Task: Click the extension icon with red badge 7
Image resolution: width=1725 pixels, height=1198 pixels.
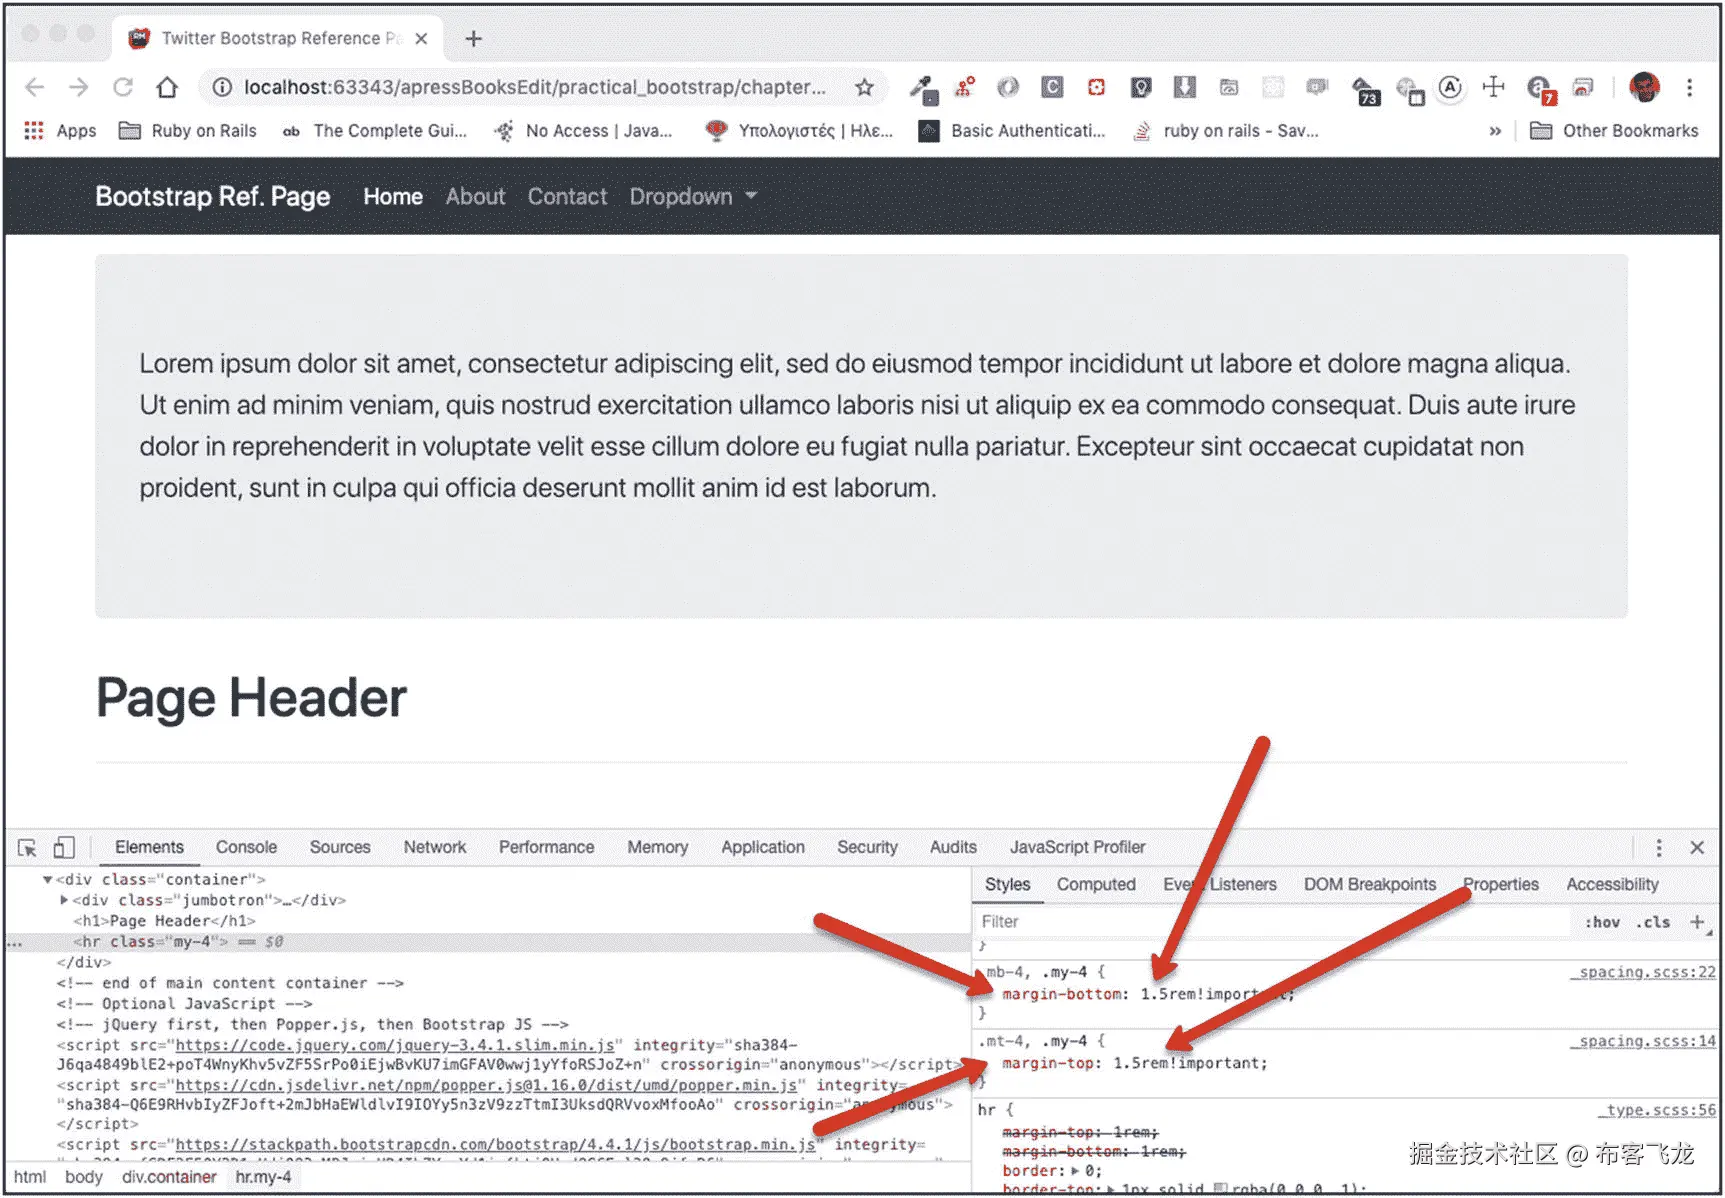Action: (x=1540, y=90)
